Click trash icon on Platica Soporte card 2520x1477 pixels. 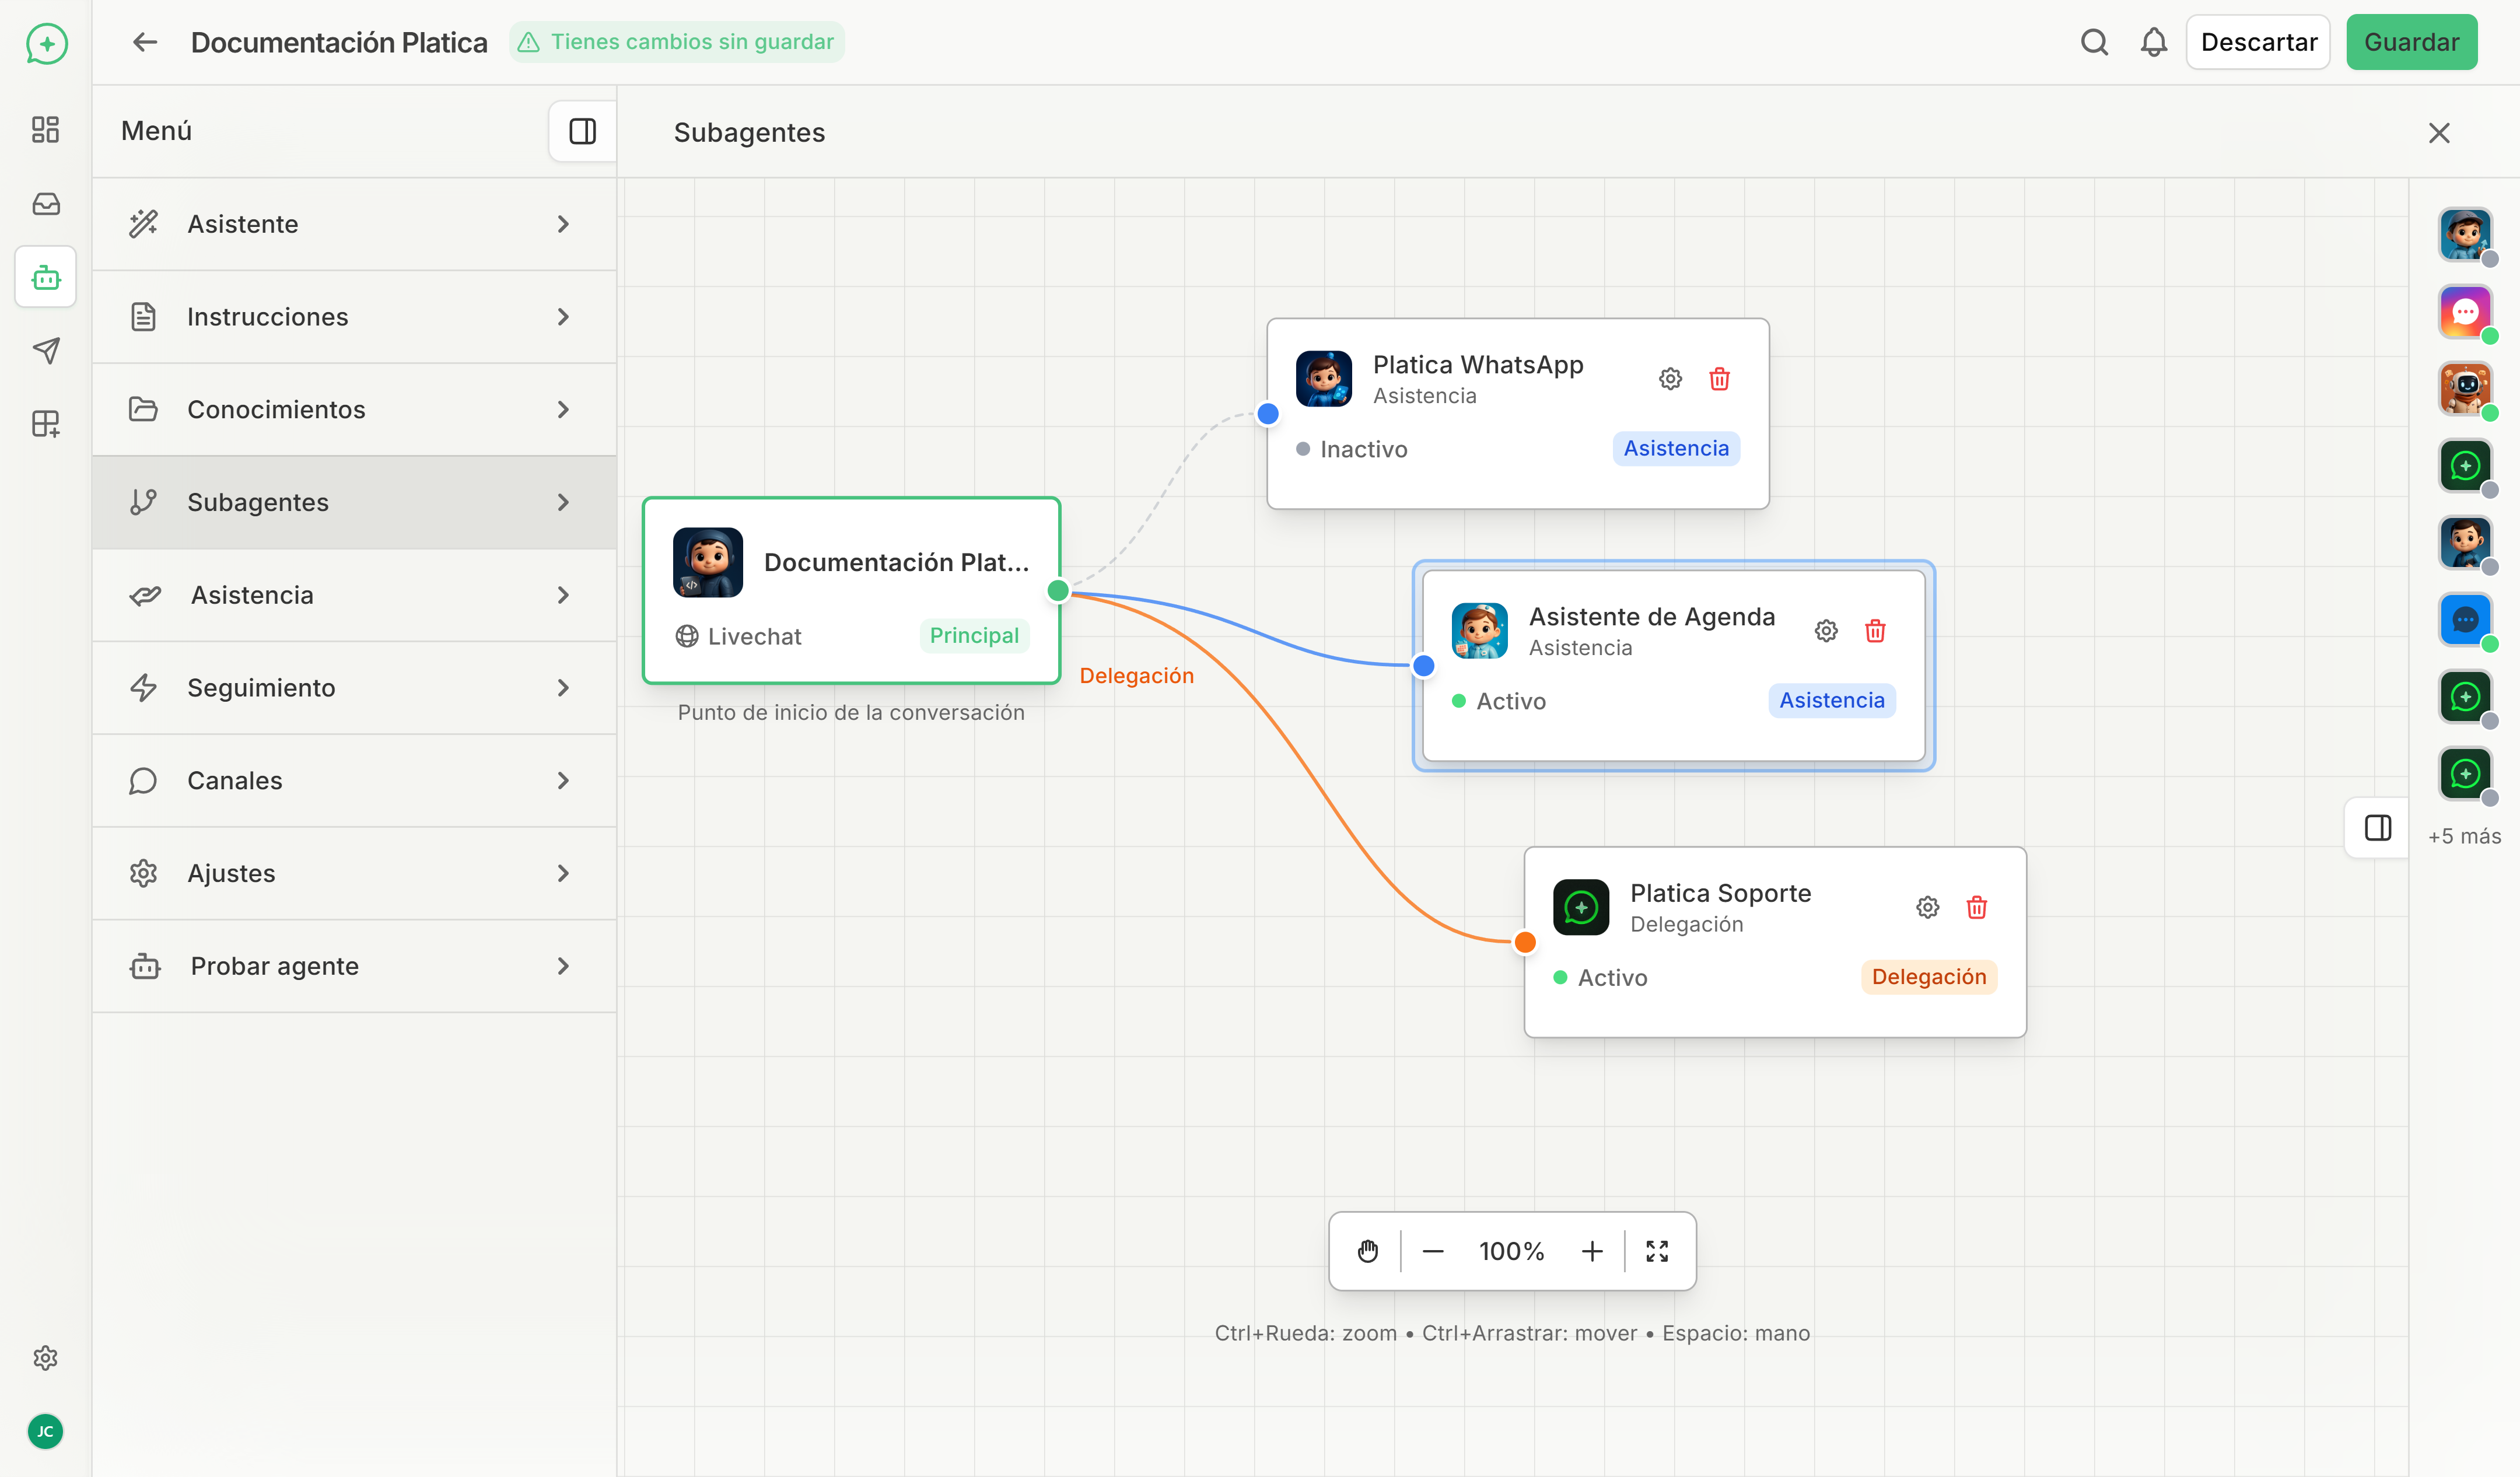[x=1976, y=907]
